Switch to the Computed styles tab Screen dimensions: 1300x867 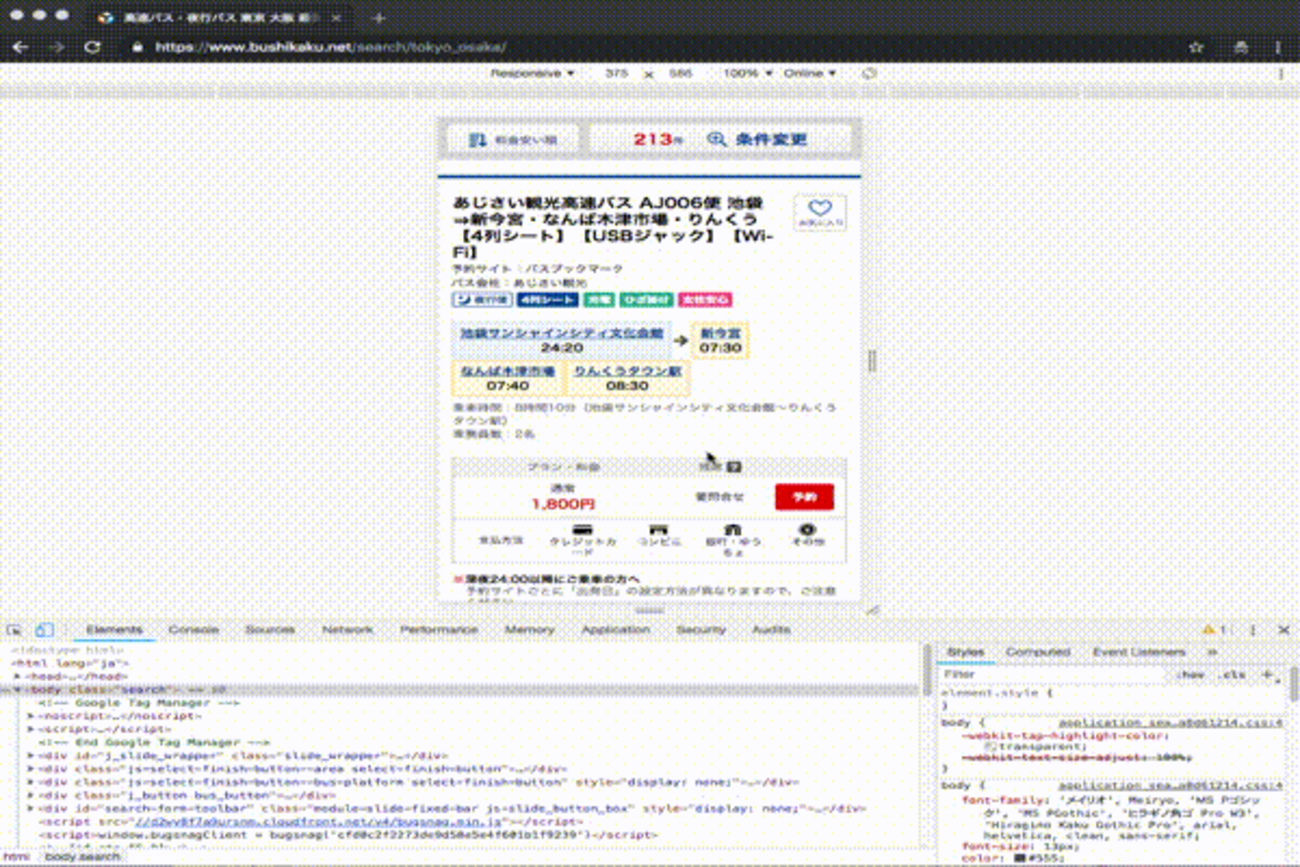point(1038,652)
